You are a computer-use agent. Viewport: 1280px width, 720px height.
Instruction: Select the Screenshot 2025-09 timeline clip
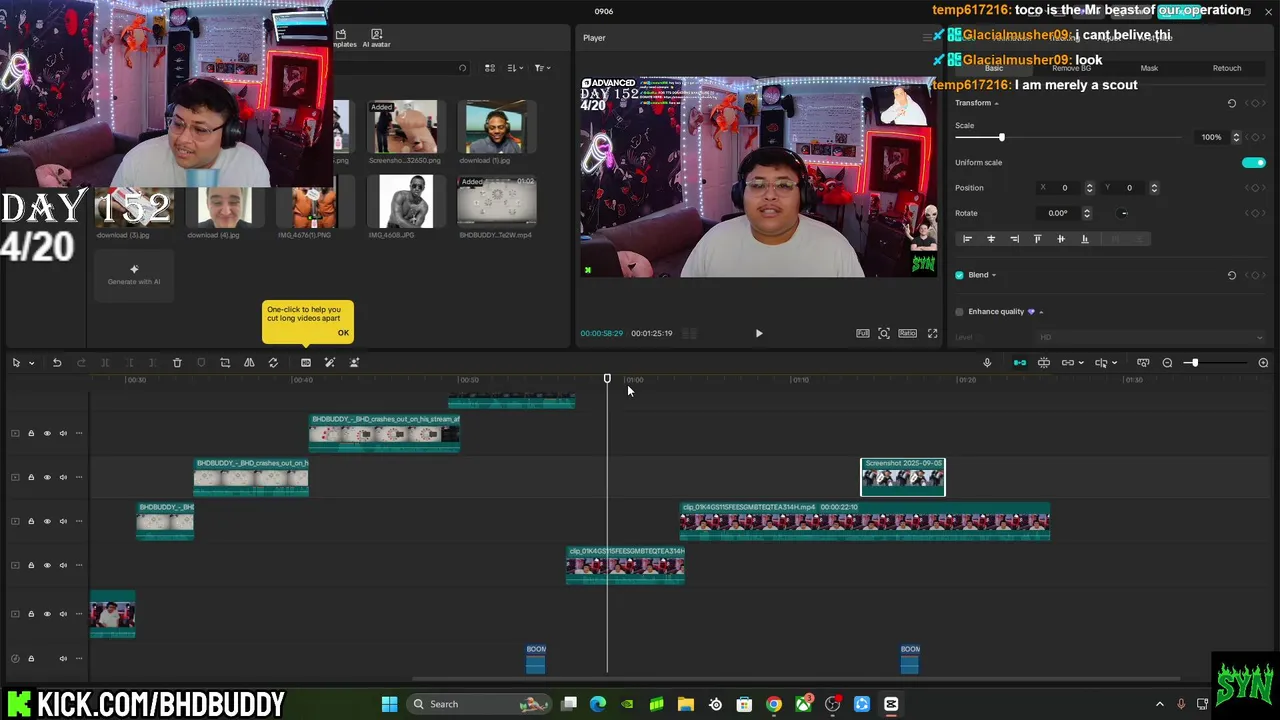903,477
